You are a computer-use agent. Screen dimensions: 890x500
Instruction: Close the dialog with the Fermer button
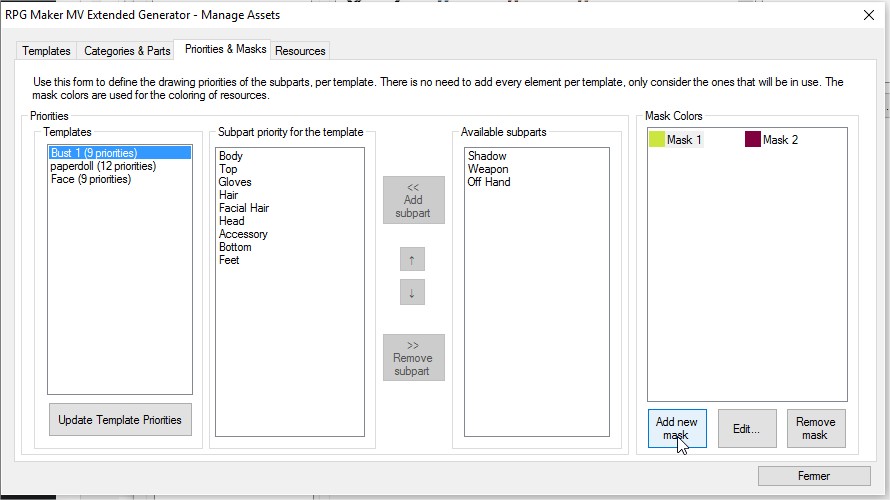[x=814, y=476]
